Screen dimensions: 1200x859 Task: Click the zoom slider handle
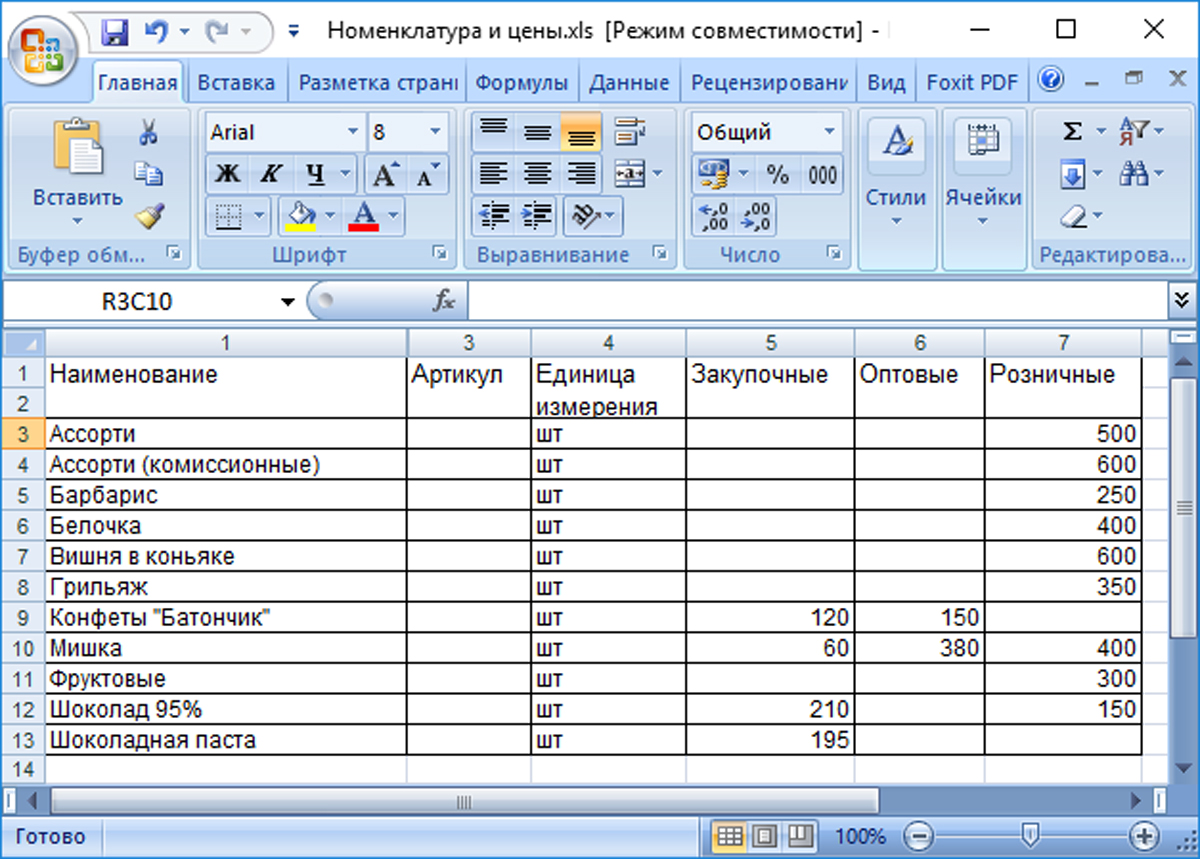point(1031,835)
